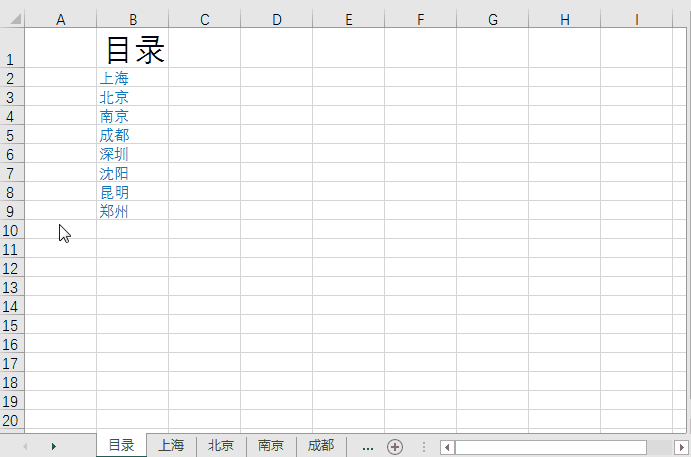Switch to the 上海 sheet tab
This screenshot has height=457, width=691.
(x=171, y=446)
